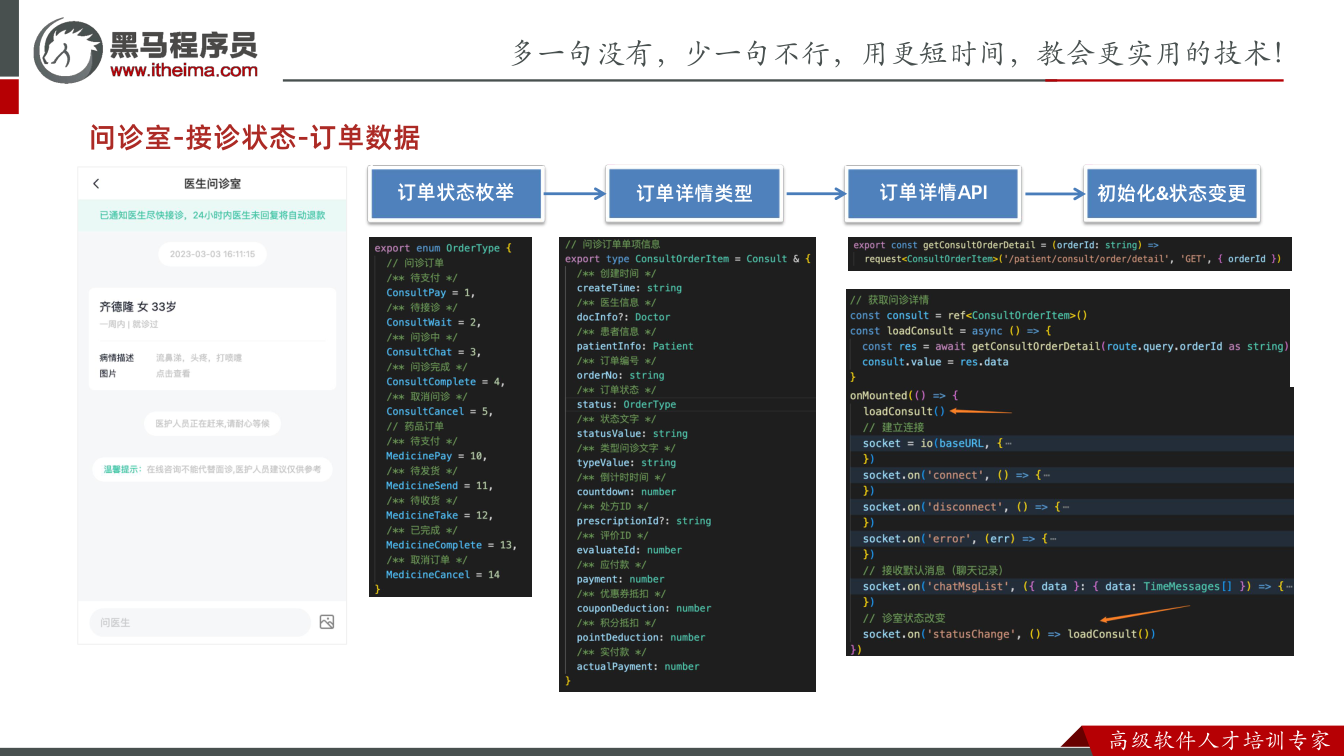This screenshot has width=1344, height=756.
Task: Tap the image upload icon beside 问医生
Action: pos(327,622)
